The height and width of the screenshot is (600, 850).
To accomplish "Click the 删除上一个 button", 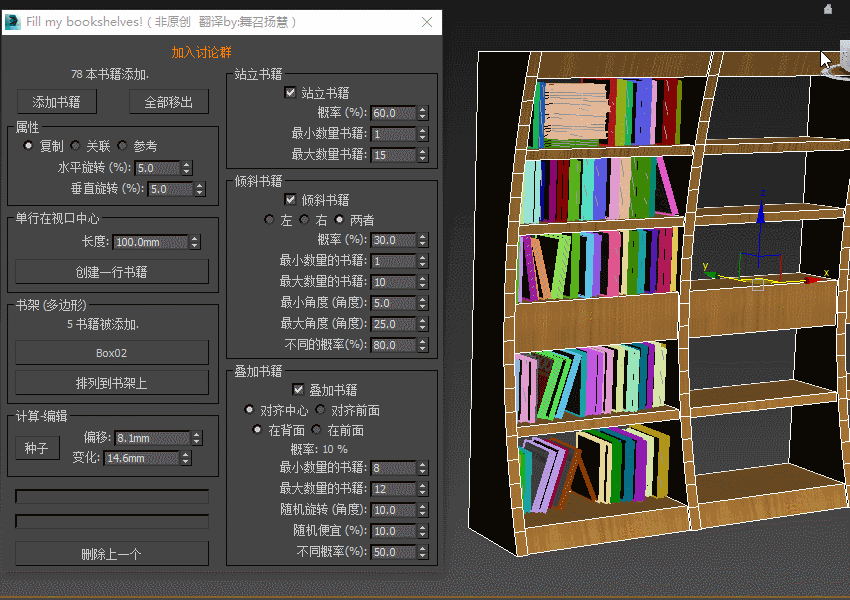I will 110,553.
